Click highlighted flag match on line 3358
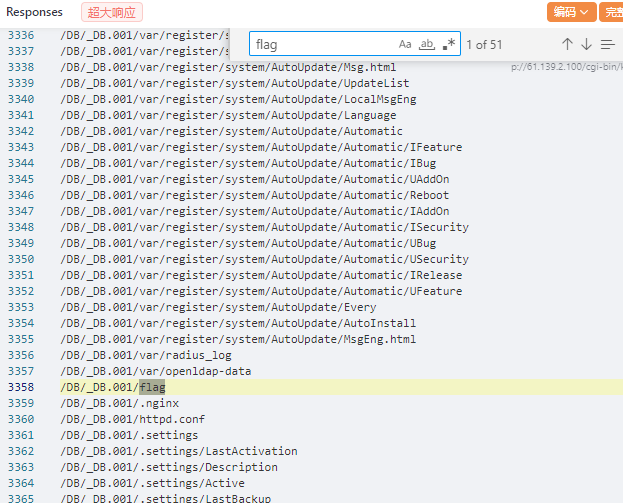 pos(152,387)
